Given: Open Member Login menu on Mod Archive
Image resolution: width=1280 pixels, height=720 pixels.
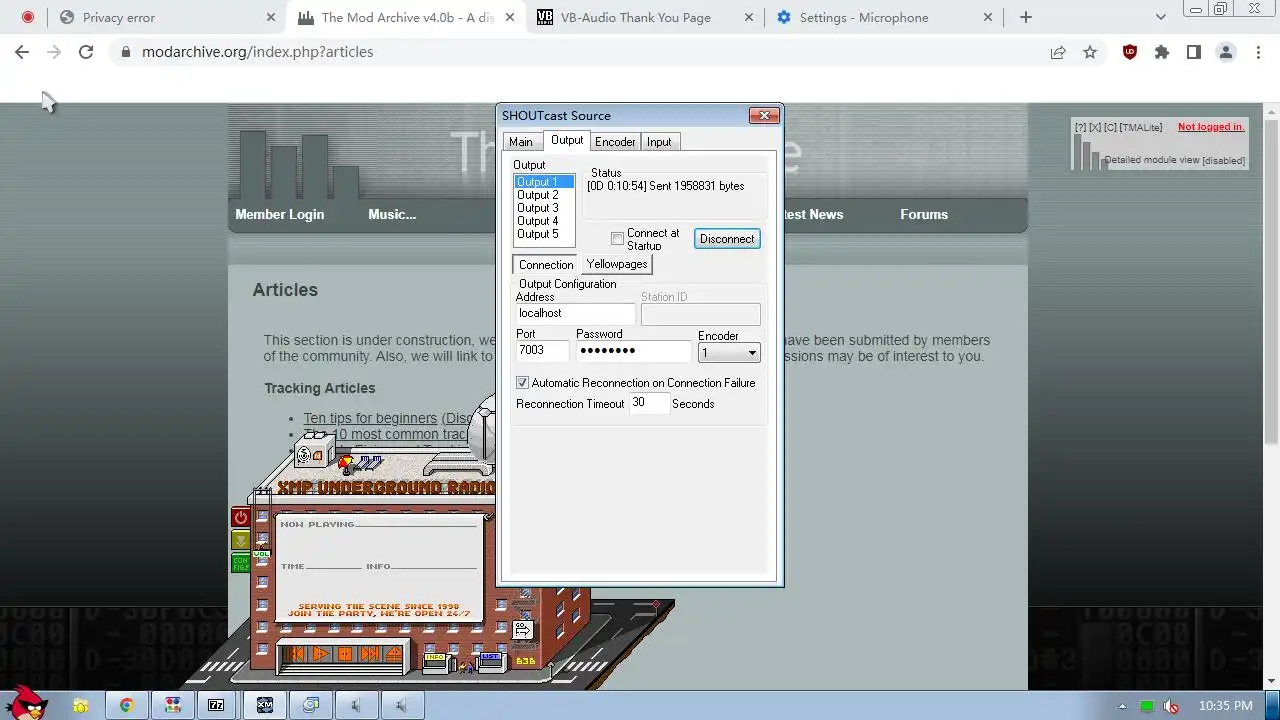Looking at the screenshot, I should 280,214.
